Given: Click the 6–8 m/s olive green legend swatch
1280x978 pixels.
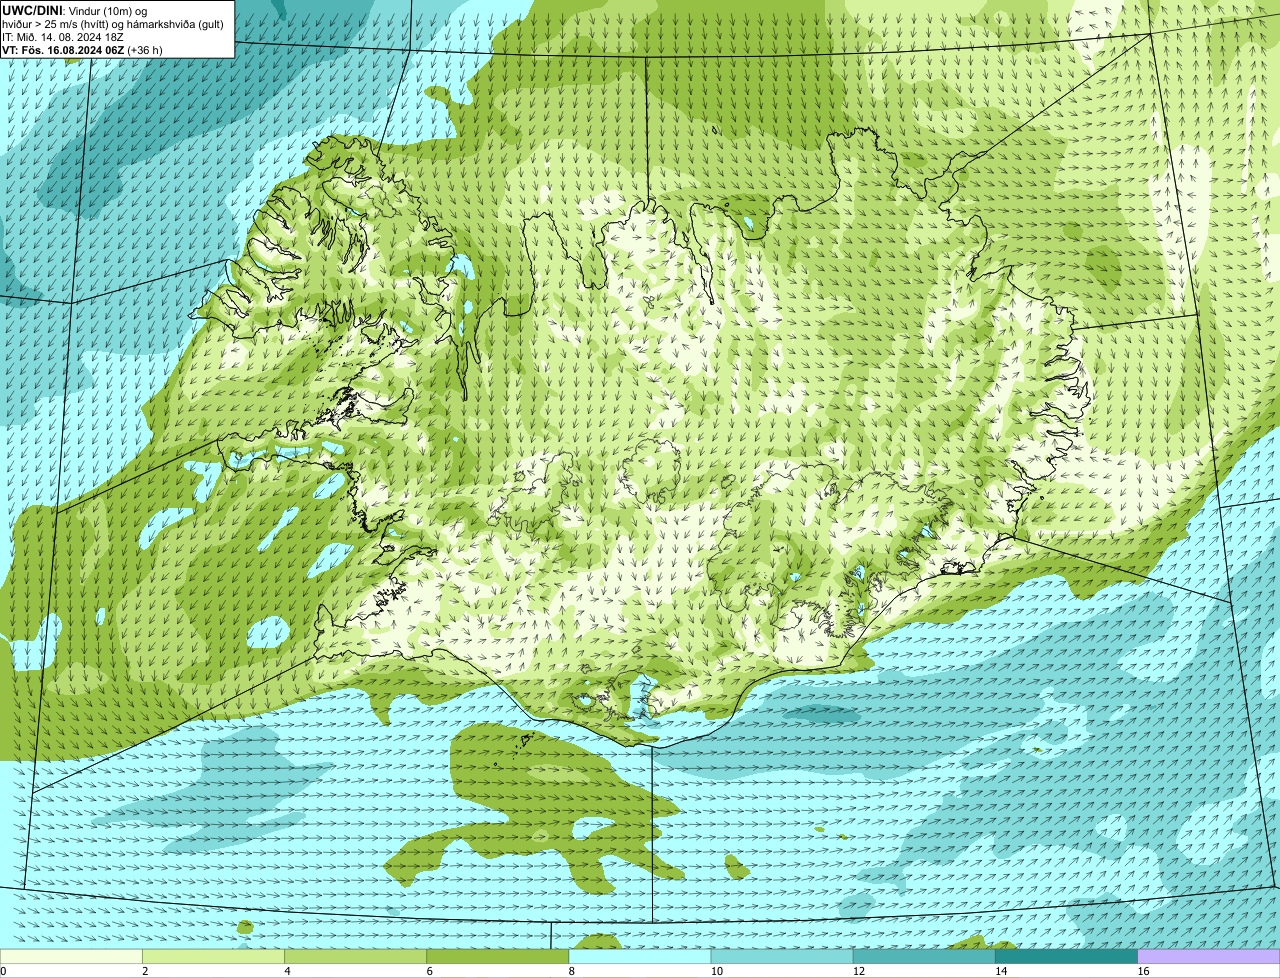Looking at the screenshot, I should [x=498, y=956].
